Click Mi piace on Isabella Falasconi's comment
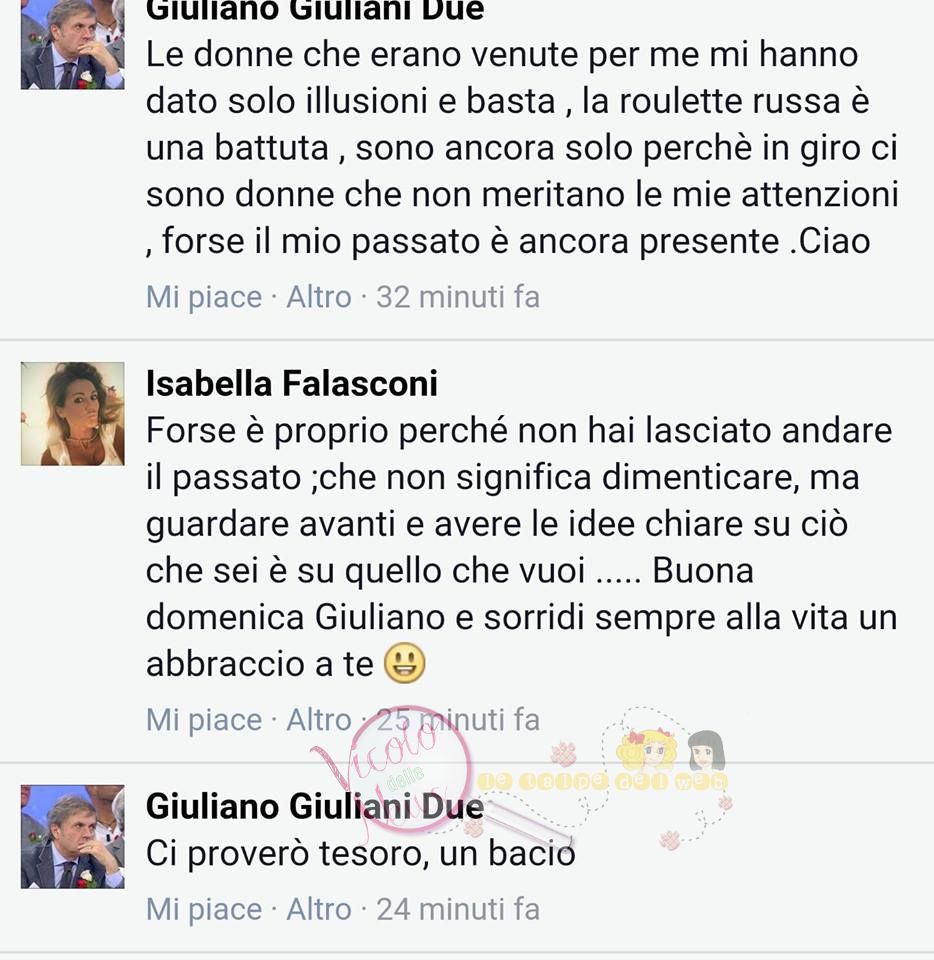Viewport: 934px width, 960px height. click(204, 720)
